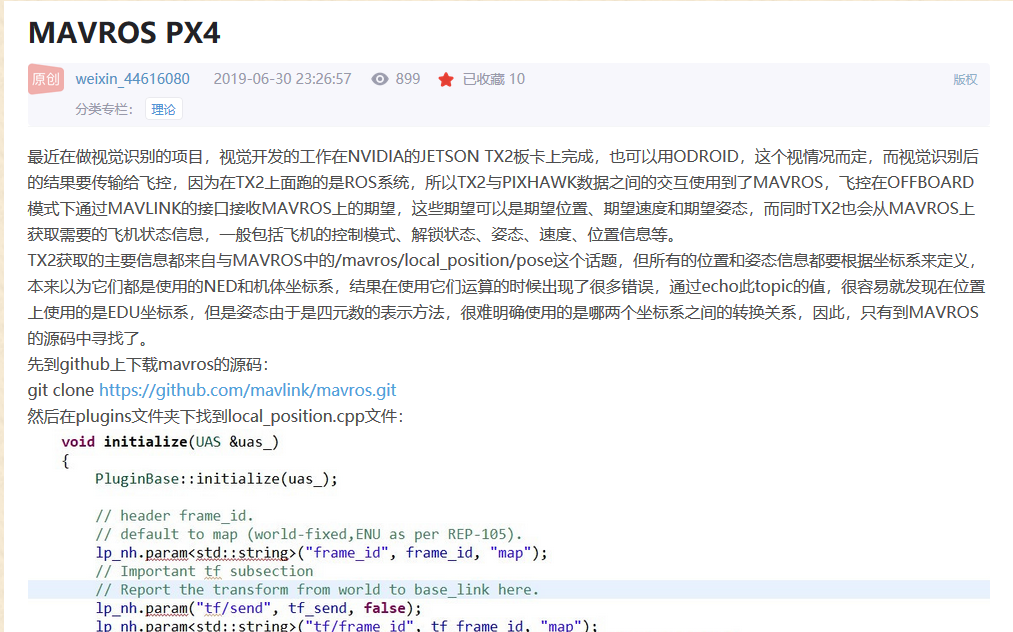Click code line with "frame_id", frame_id, "map"

321,553
